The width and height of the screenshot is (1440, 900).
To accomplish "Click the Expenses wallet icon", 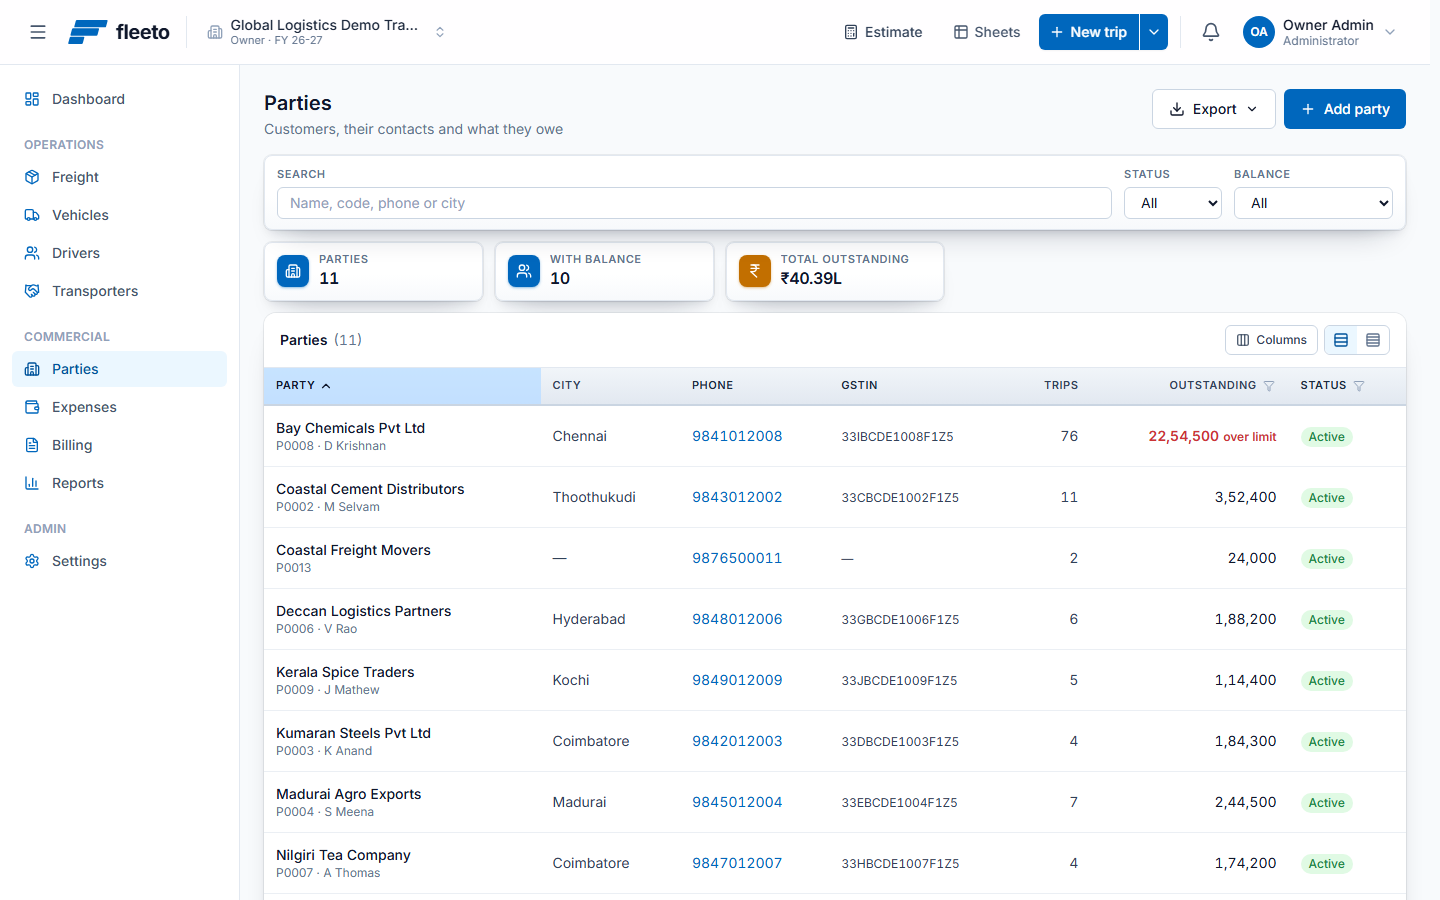I will (x=32, y=407).
